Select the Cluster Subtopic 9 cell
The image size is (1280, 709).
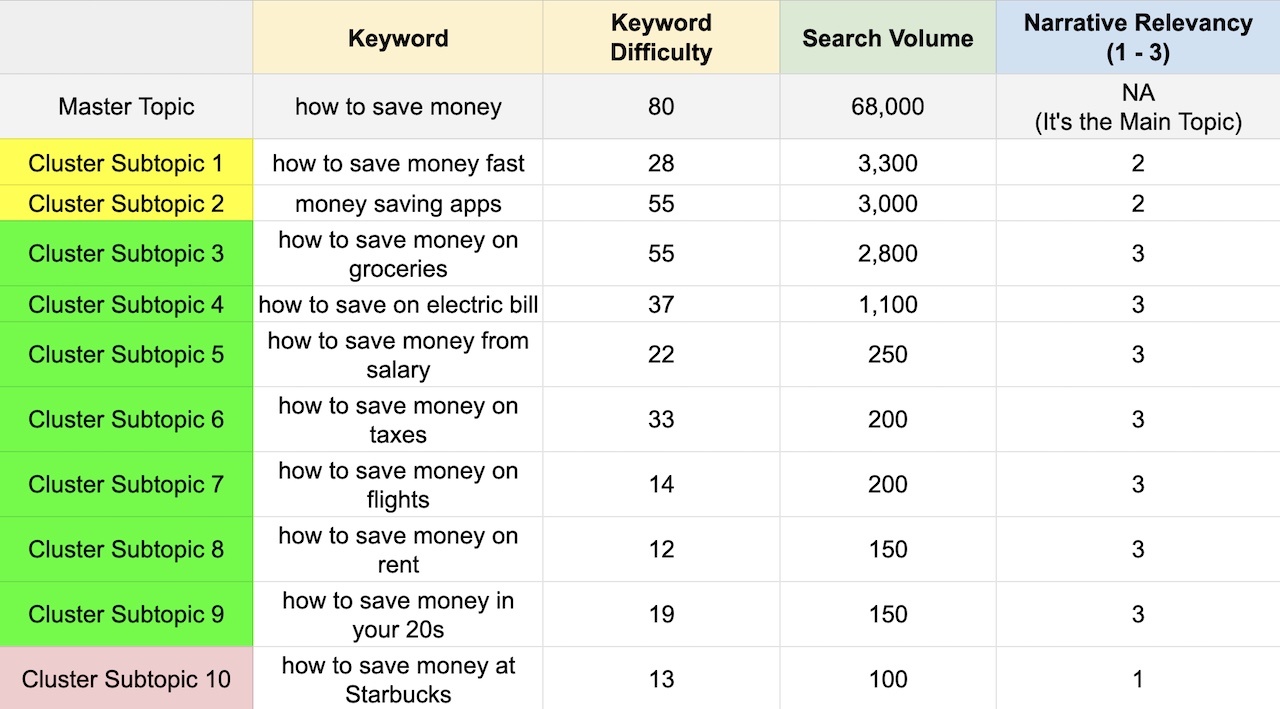126,614
